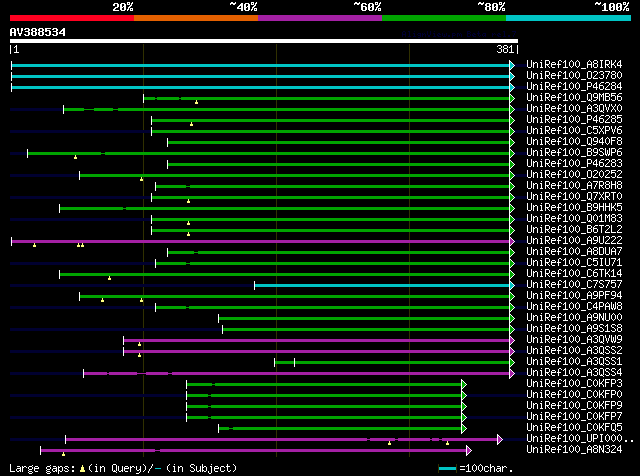Click the green ~80% legend segment
Viewport: 640px width, 476px height.
click(444, 18)
